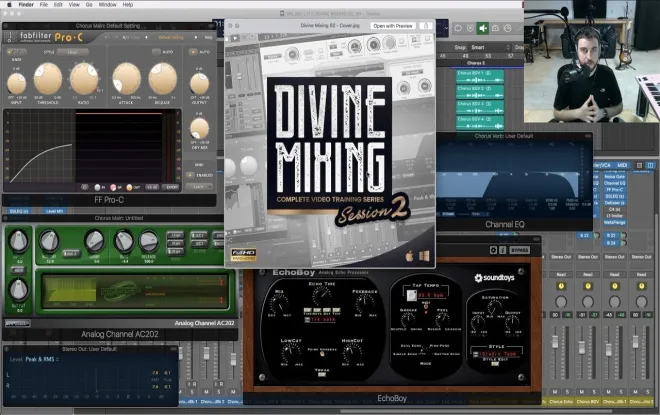
Task: Click the EchoBoy HighCut knob
Action: click(352, 352)
